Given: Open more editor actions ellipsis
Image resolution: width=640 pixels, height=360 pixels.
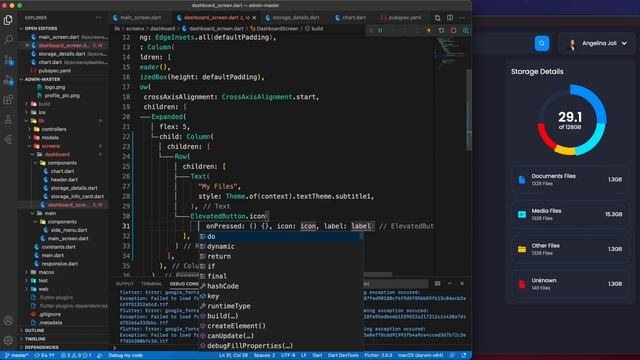Looking at the screenshot, I should 462,18.
